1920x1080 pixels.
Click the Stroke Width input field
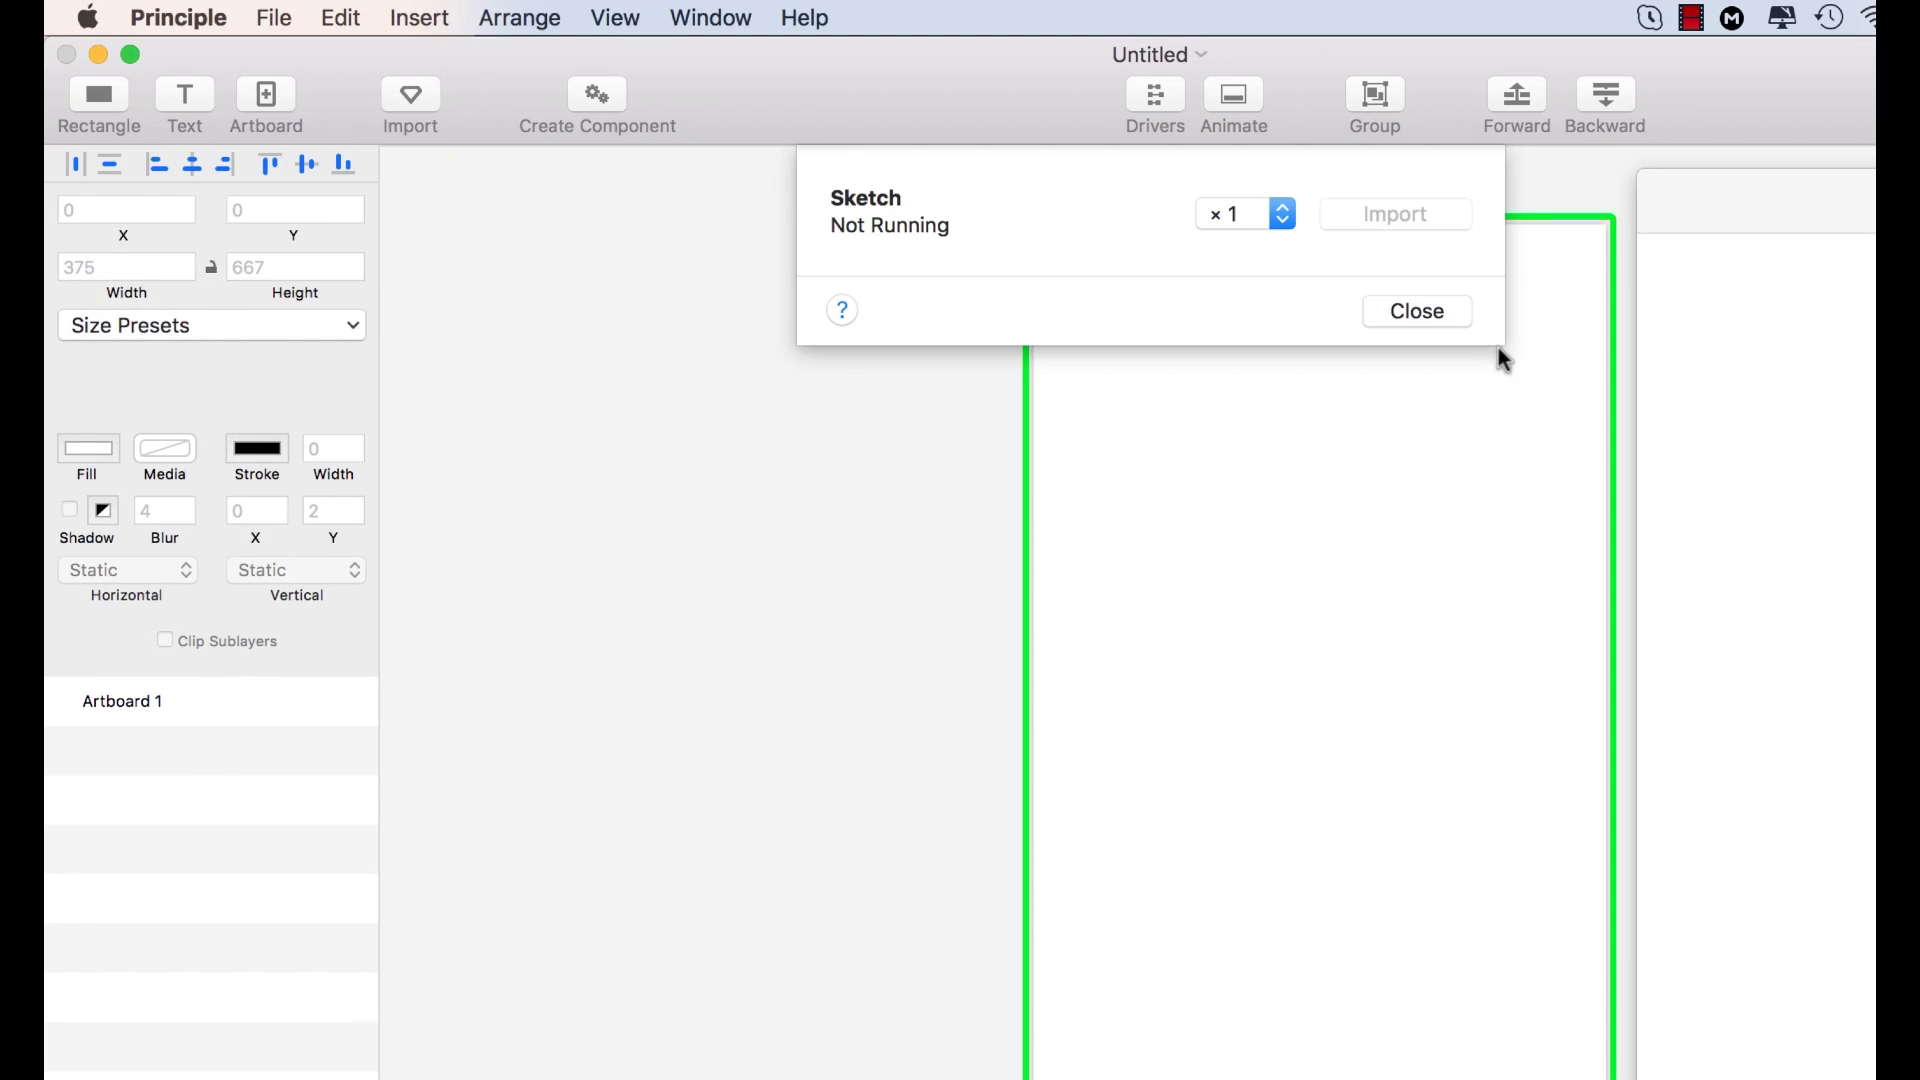[x=334, y=448]
